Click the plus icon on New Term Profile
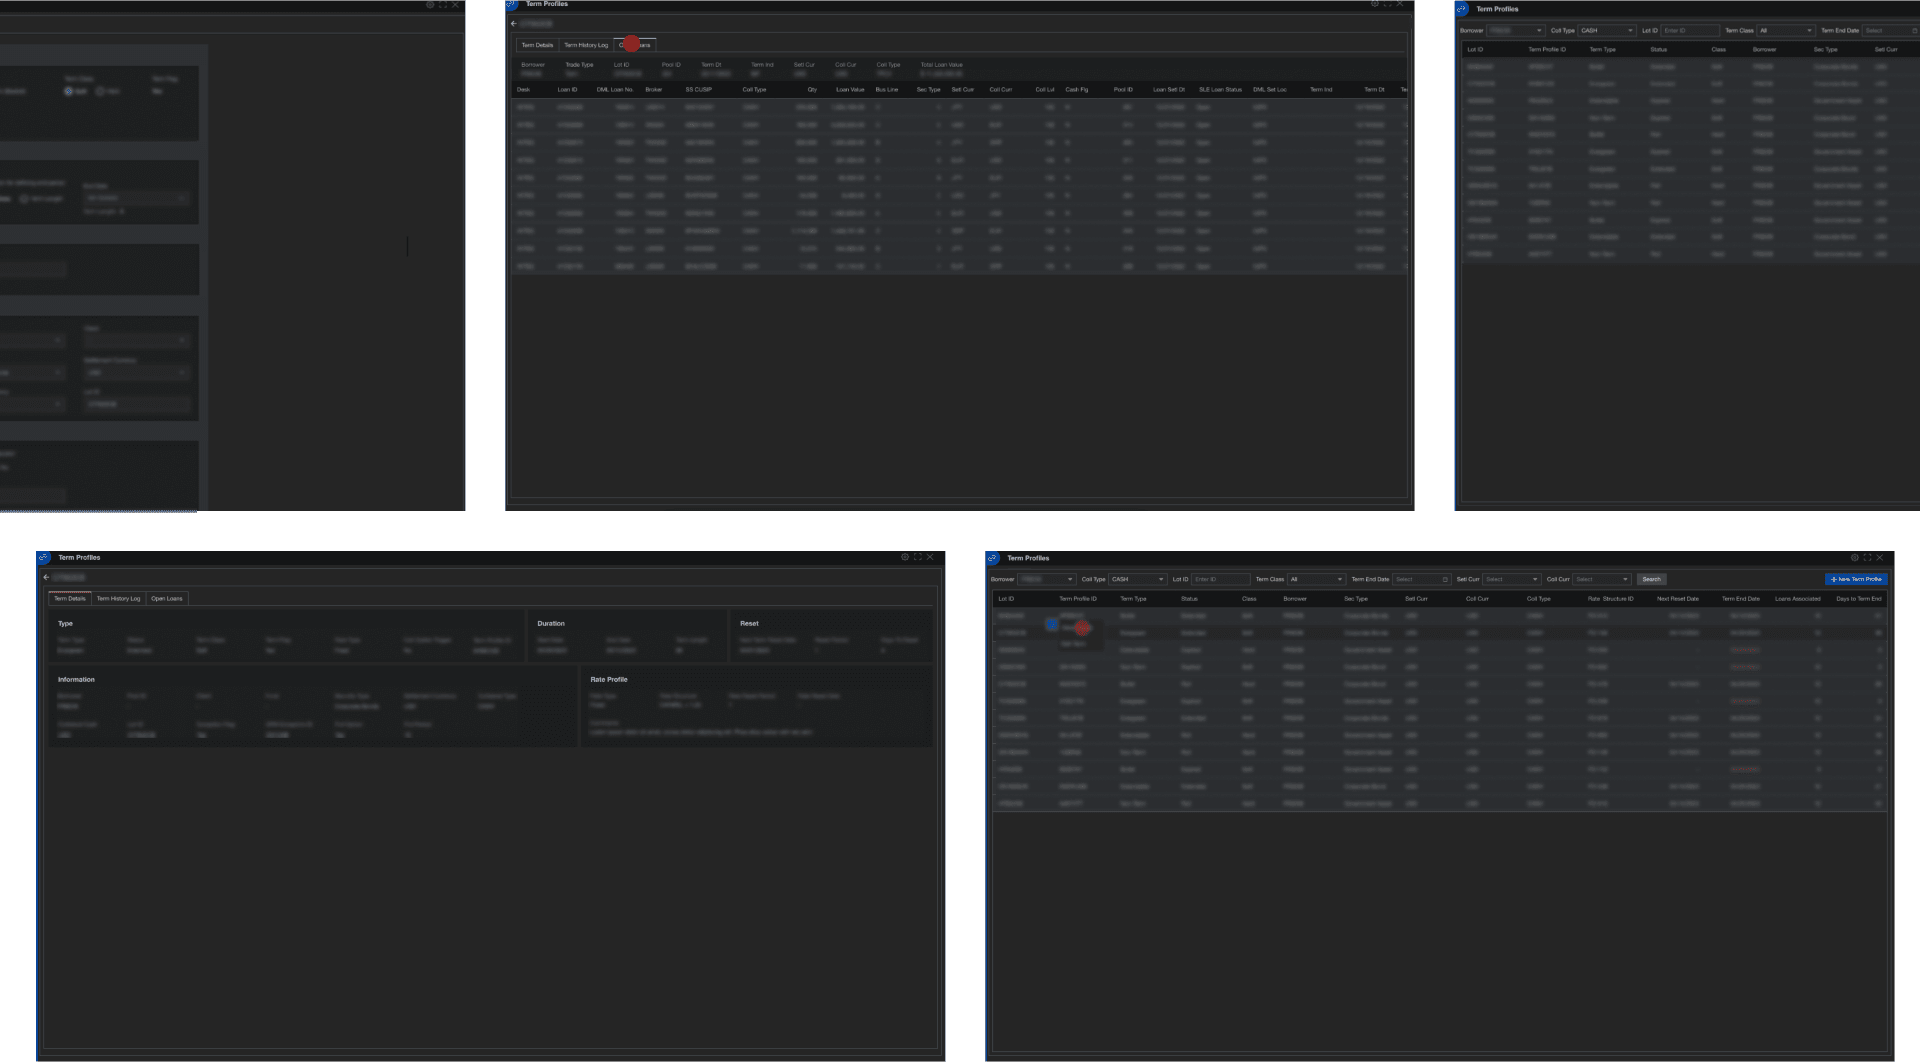1920x1062 pixels. tap(1833, 579)
